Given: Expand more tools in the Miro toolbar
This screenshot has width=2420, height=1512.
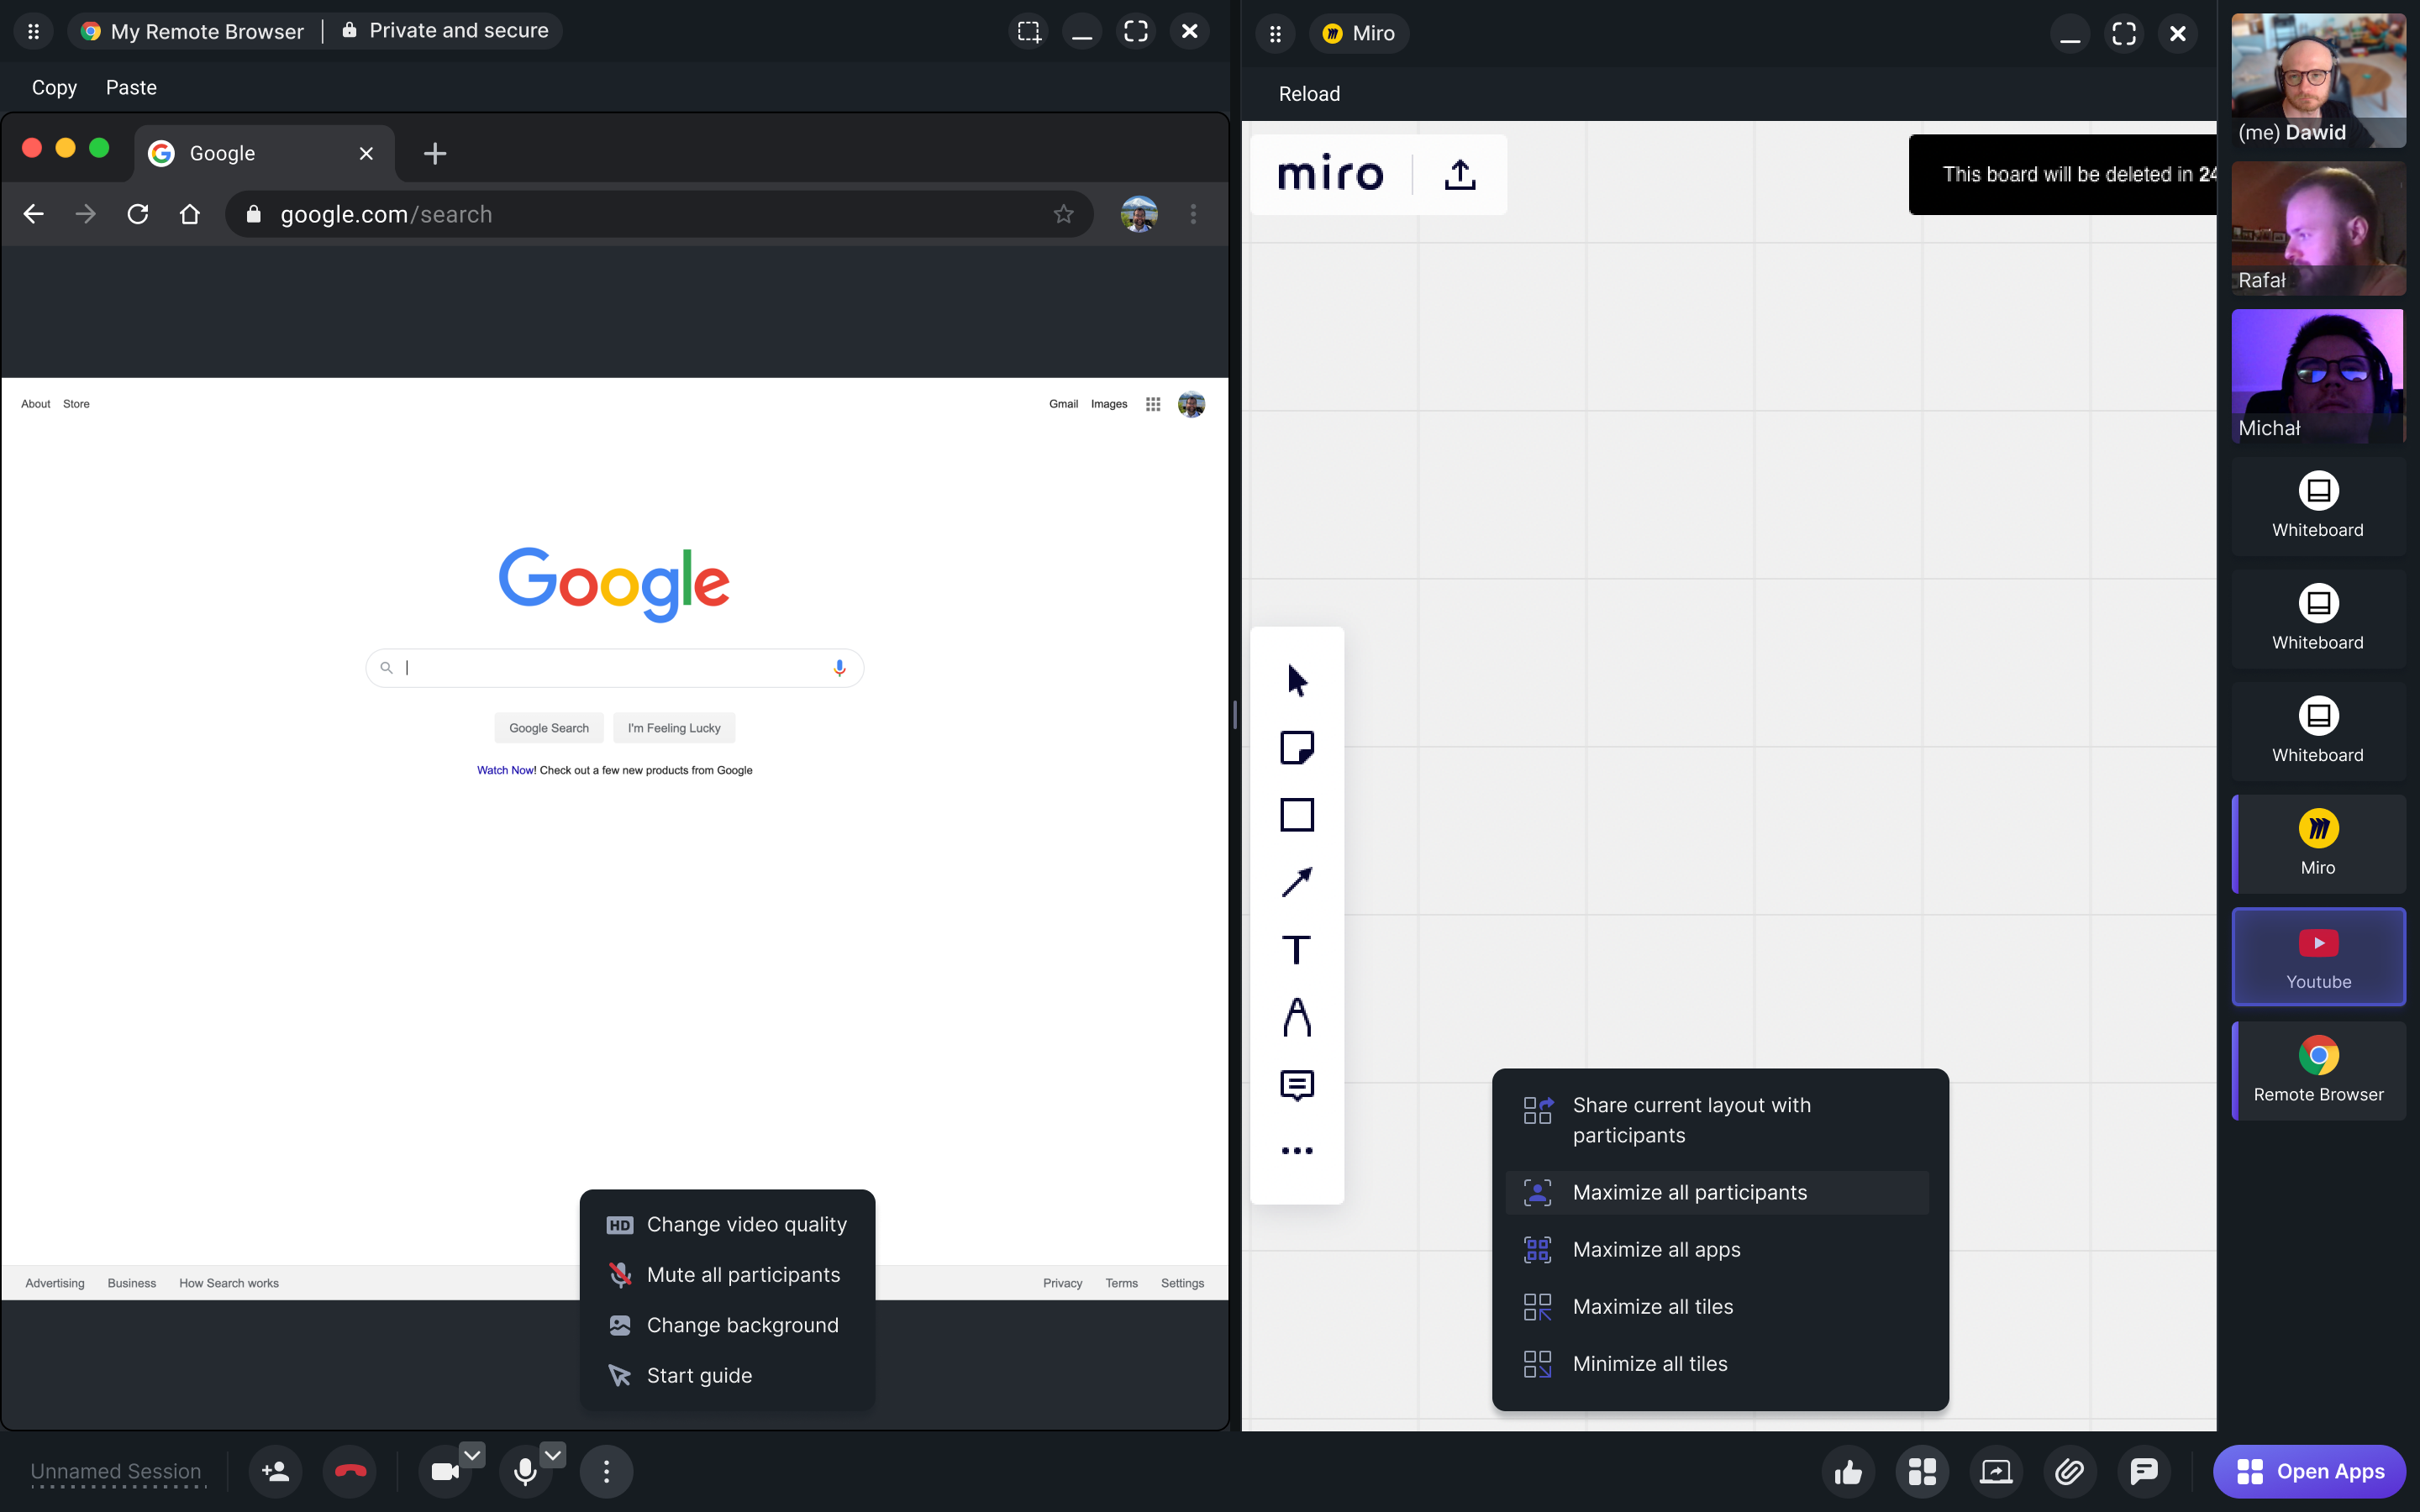Looking at the screenshot, I should click(x=1296, y=1150).
